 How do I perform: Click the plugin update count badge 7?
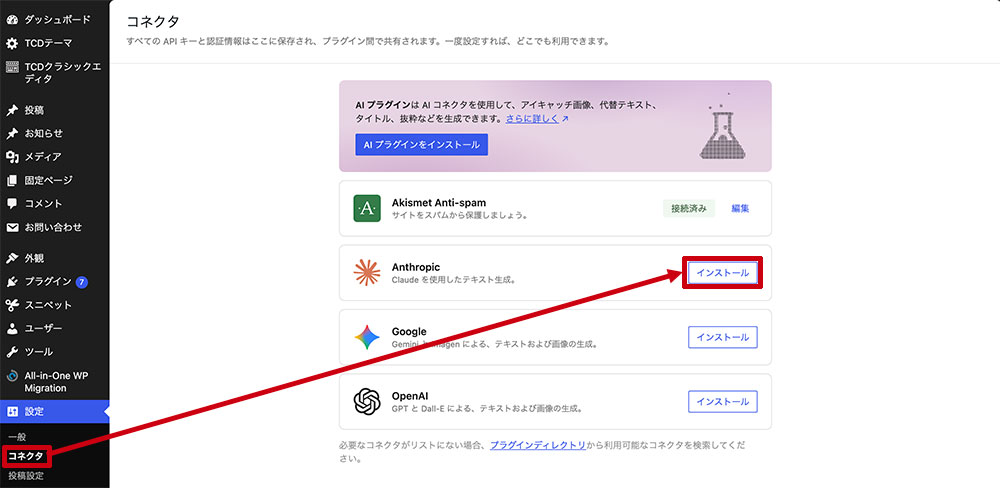click(82, 282)
